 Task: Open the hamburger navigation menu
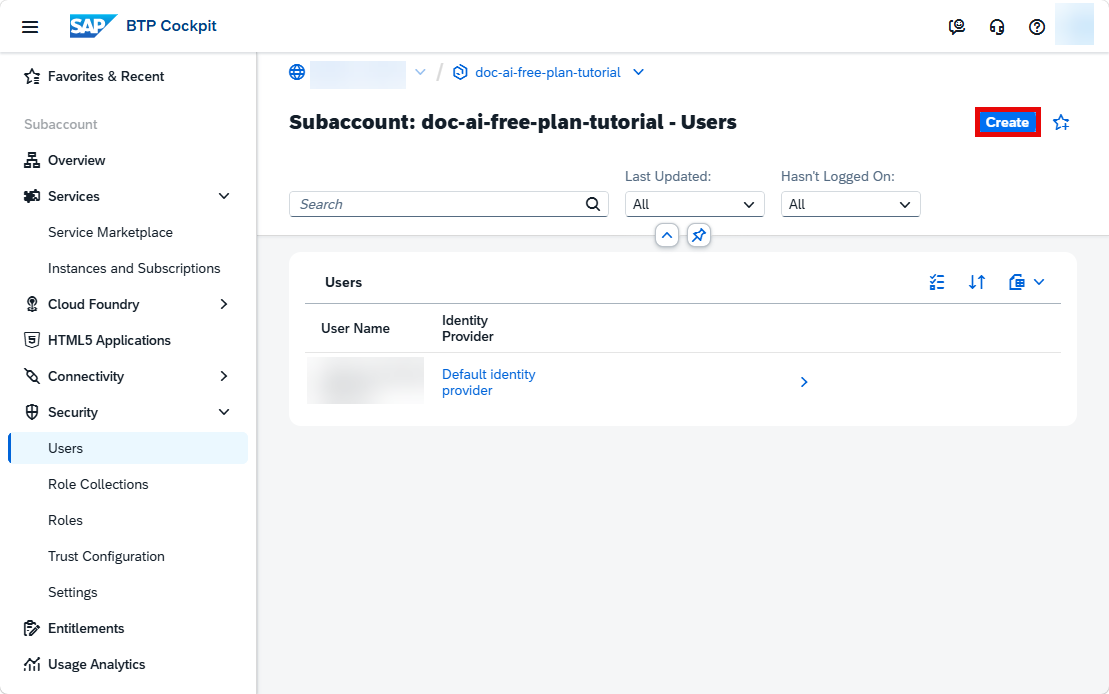30,27
